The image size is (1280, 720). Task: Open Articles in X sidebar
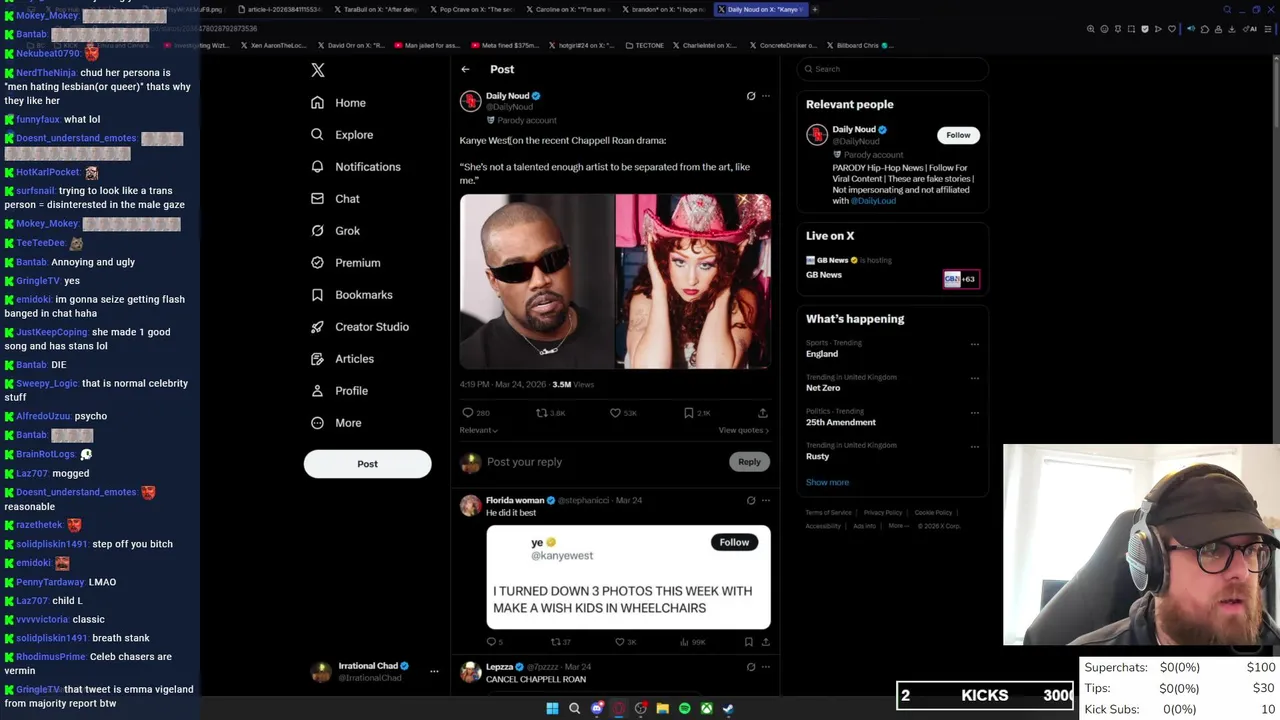tap(342, 359)
